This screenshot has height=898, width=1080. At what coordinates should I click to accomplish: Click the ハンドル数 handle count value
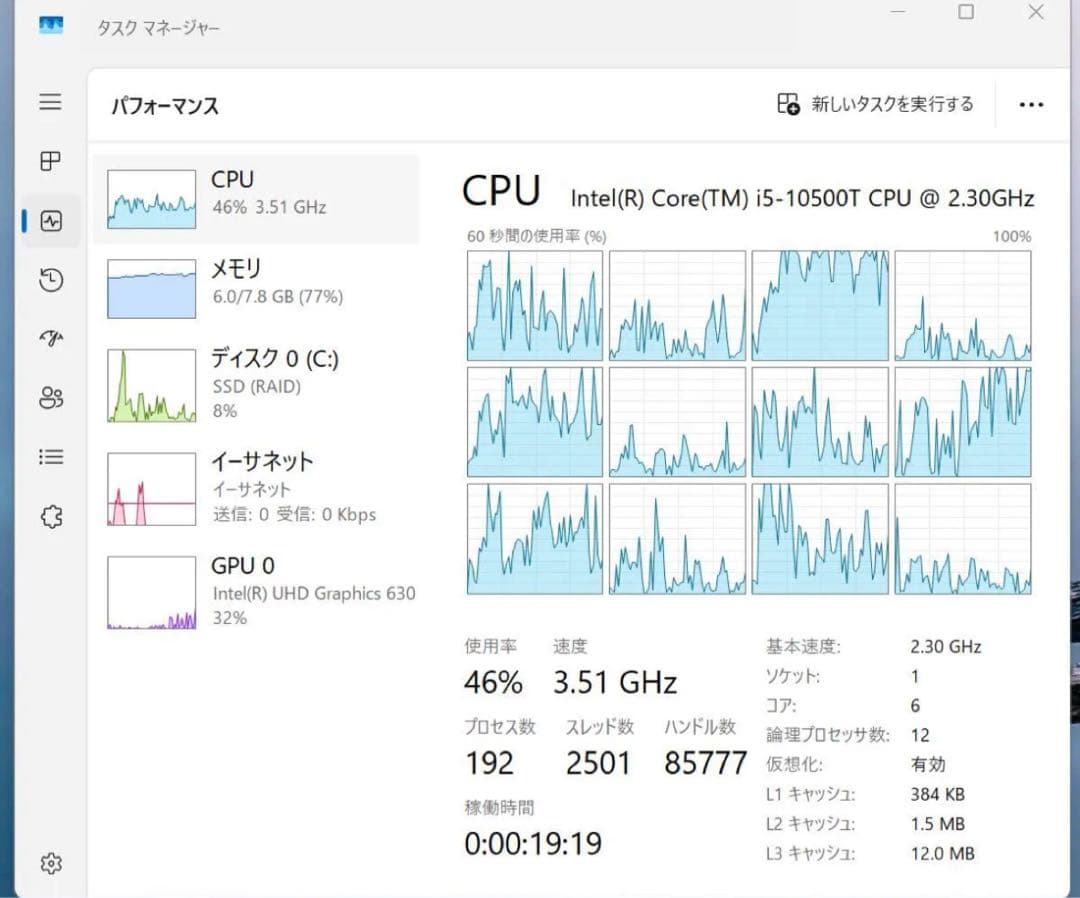tap(705, 763)
